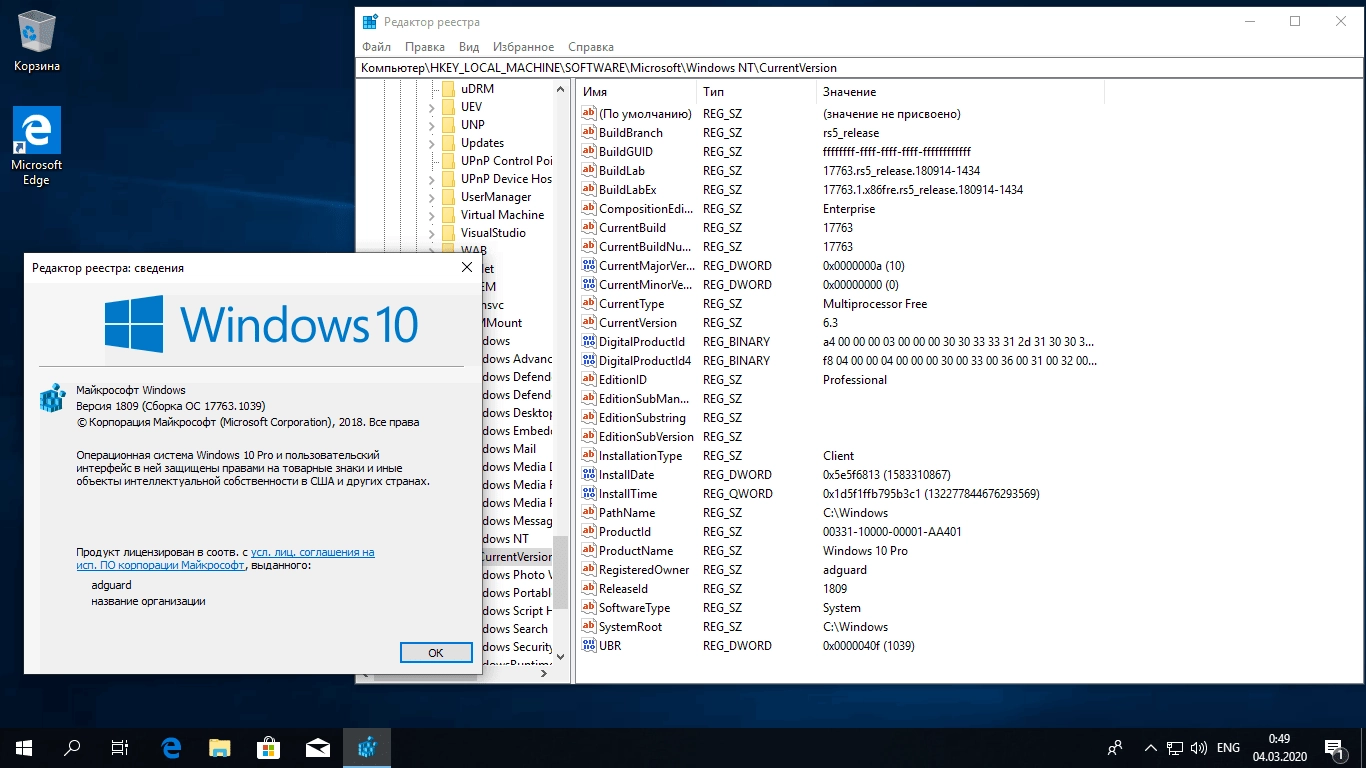
Task: Open taskbar search
Action: pyautogui.click(x=71, y=747)
